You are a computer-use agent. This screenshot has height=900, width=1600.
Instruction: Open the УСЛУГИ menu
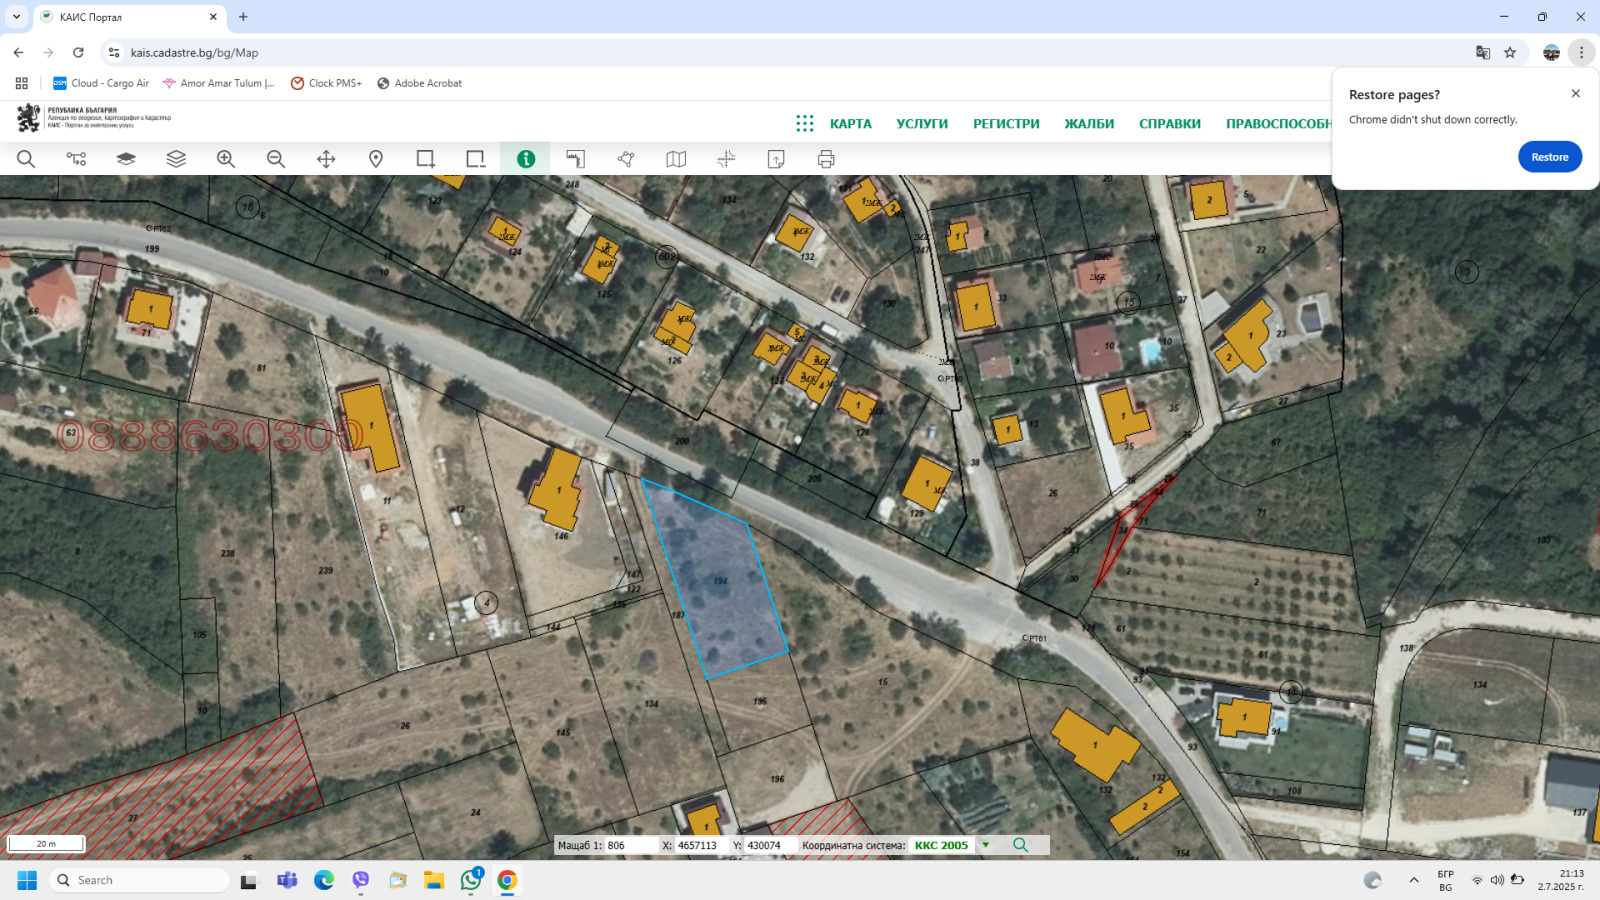click(921, 124)
